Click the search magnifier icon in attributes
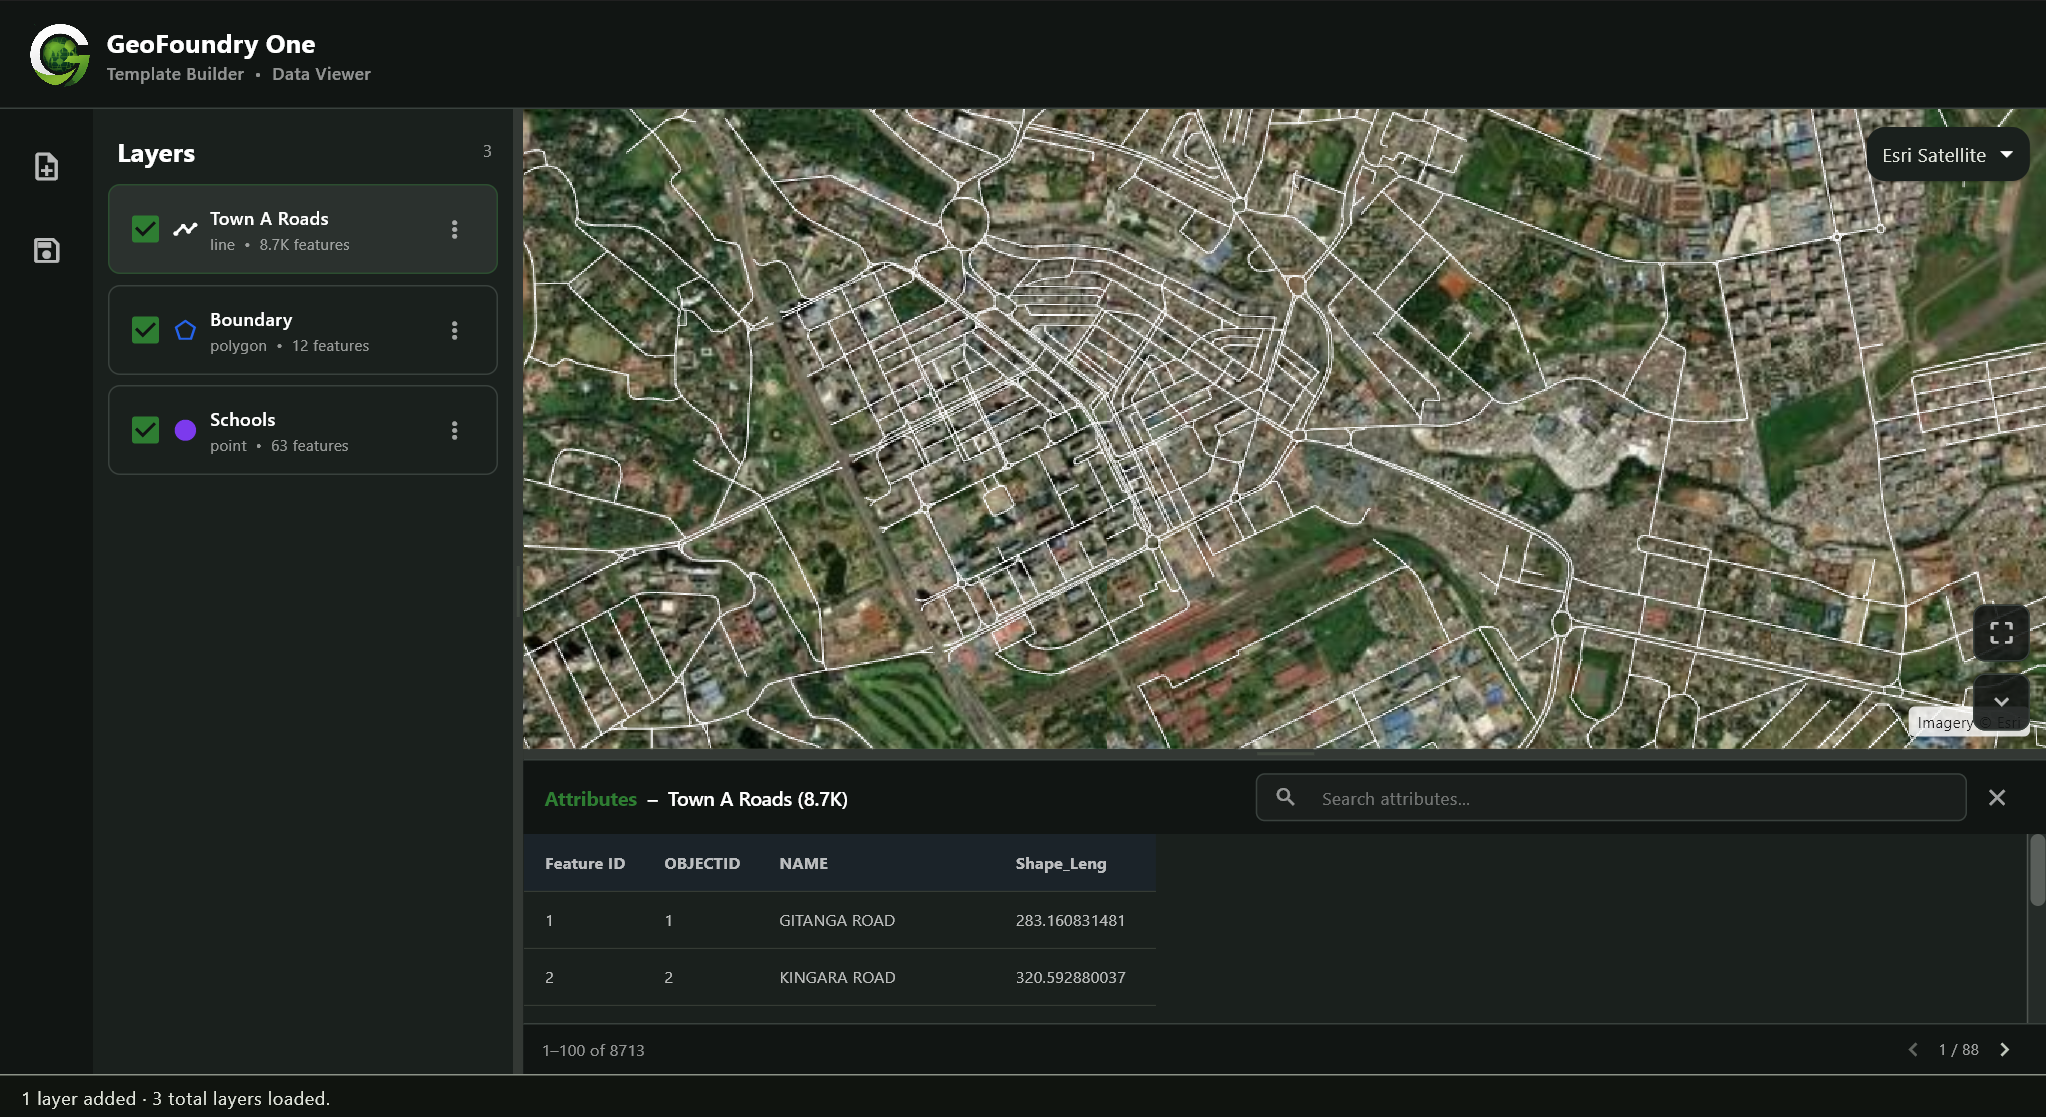 pyautogui.click(x=1286, y=797)
